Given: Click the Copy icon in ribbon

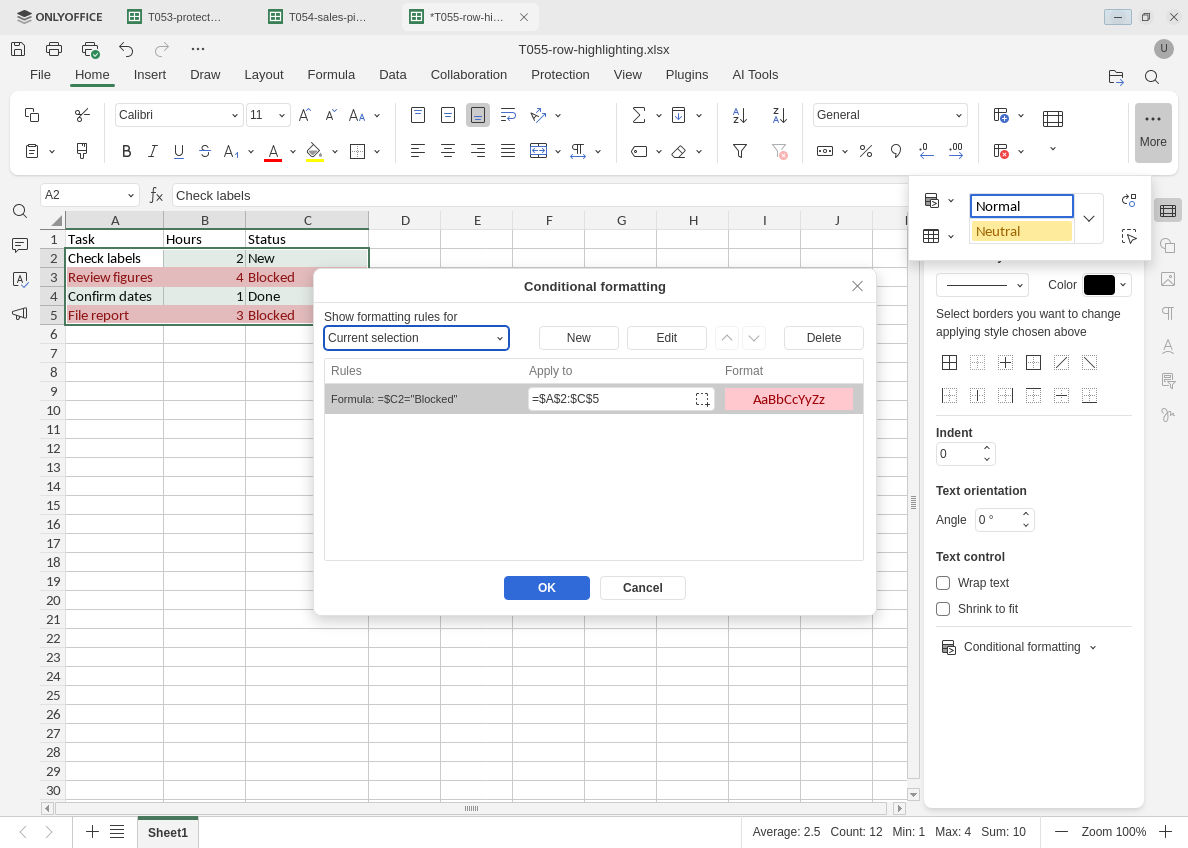Looking at the screenshot, I should (32, 114).
